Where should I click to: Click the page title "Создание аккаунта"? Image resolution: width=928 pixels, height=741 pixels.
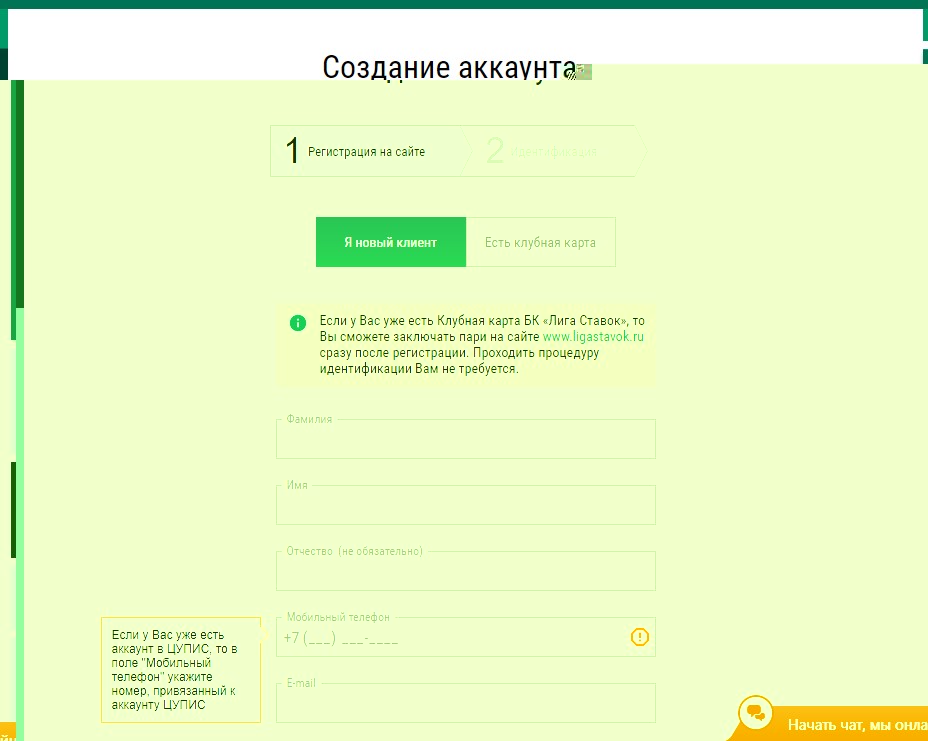pyautogui.click(x=446, y=68)
